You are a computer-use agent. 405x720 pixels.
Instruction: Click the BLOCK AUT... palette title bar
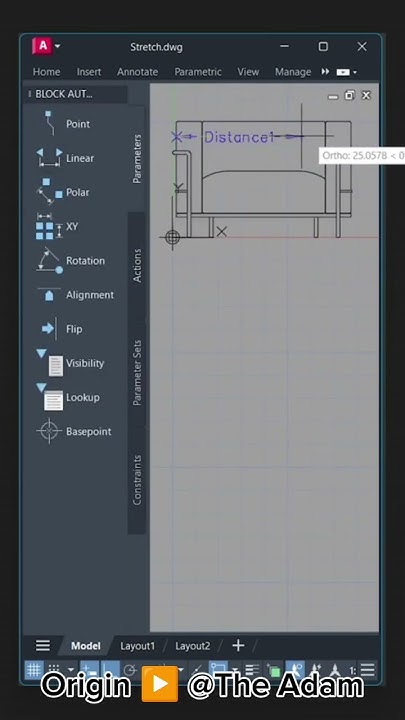[x=76, y=94]
